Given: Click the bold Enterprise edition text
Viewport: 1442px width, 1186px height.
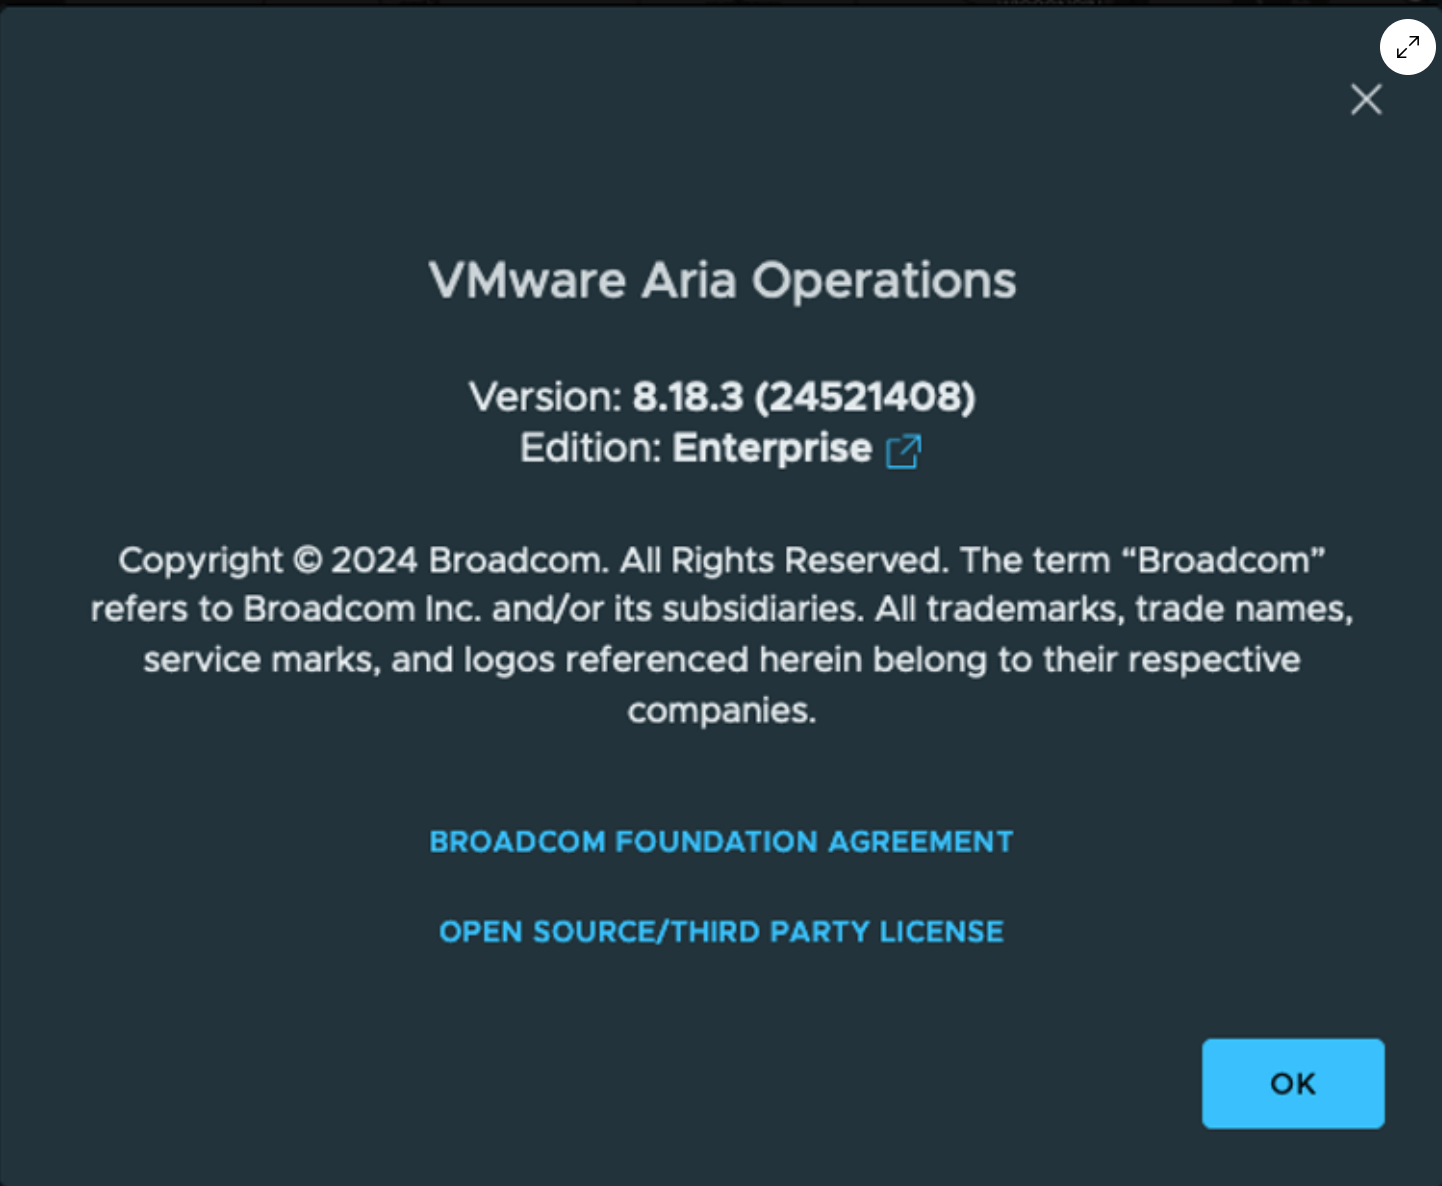Looking at the screenshot, I should pyautogui.click(x=772, y=448).
